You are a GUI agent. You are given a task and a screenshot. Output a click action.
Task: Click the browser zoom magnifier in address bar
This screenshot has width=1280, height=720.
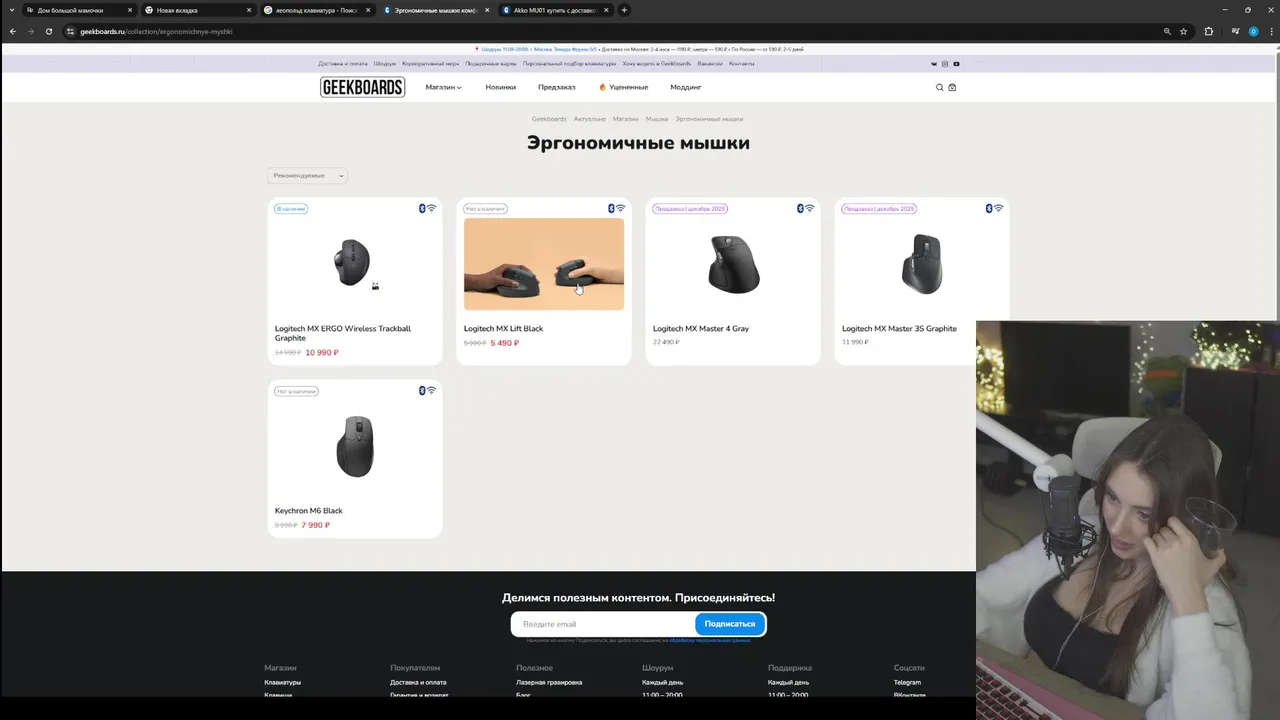click(x=1167, y=31)
